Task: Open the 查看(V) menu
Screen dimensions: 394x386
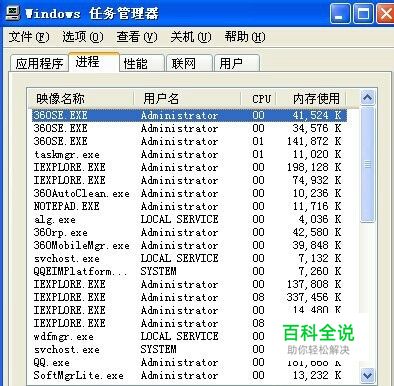Action: click(x=137, y=37)
